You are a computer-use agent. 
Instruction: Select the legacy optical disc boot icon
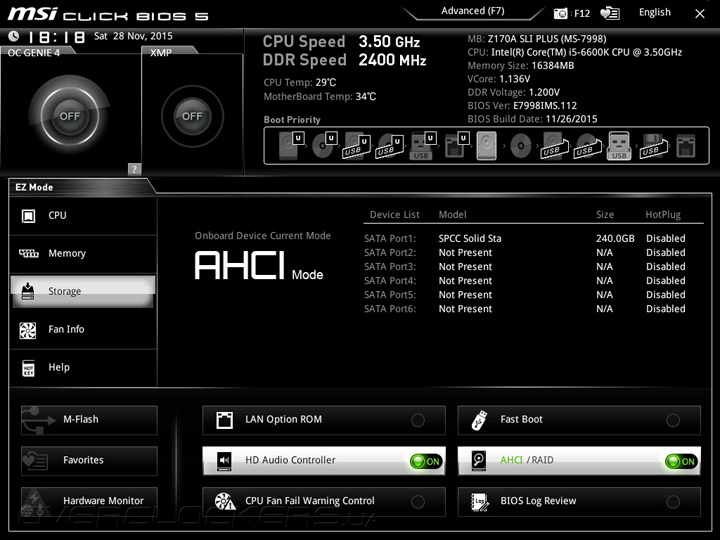(x=521, y=146)
